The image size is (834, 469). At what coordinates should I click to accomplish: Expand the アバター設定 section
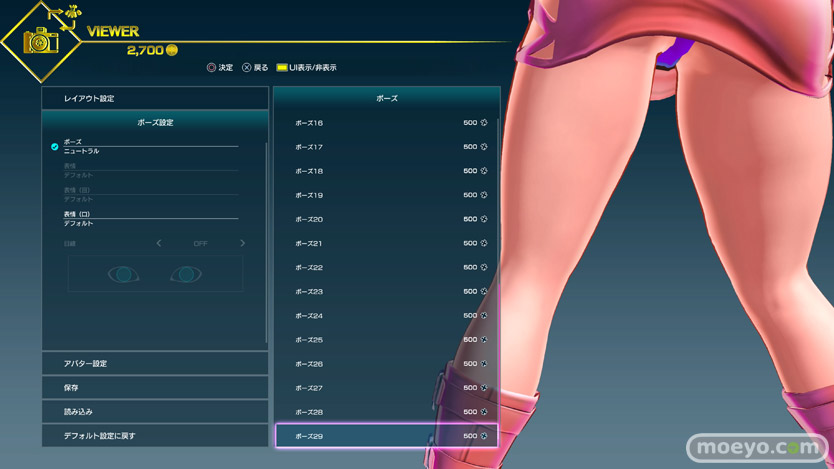pyautogui.click(x=155, y=363)
